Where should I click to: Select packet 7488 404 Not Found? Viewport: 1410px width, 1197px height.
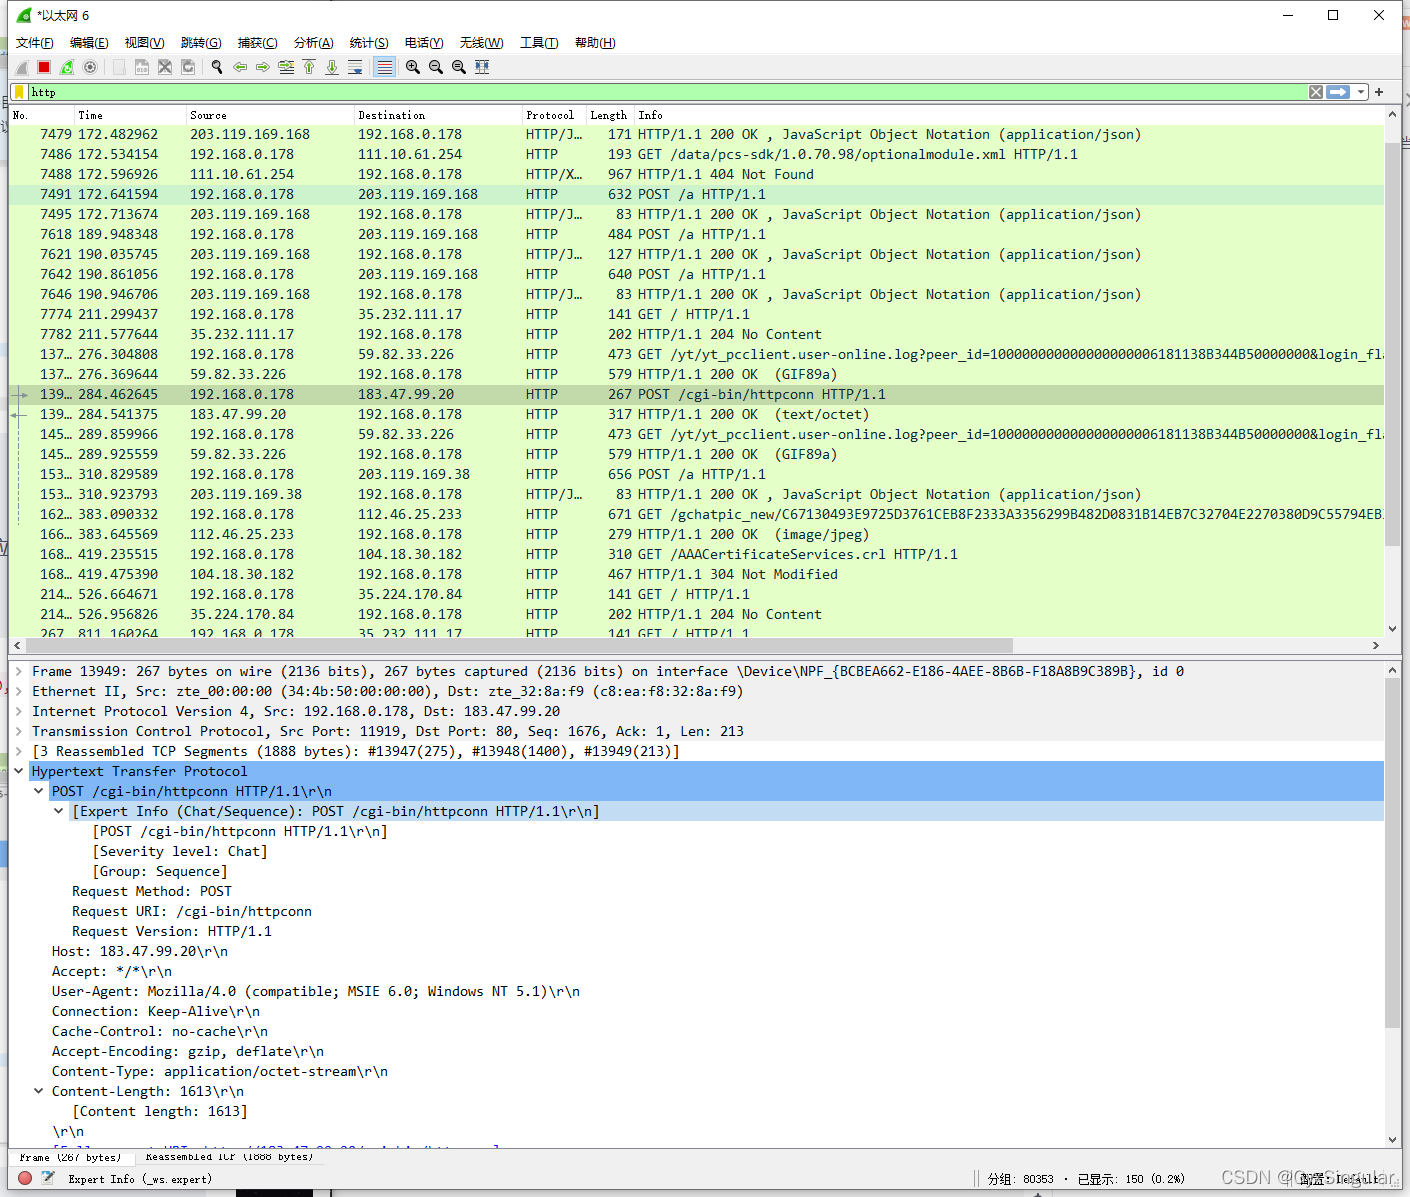696,174
